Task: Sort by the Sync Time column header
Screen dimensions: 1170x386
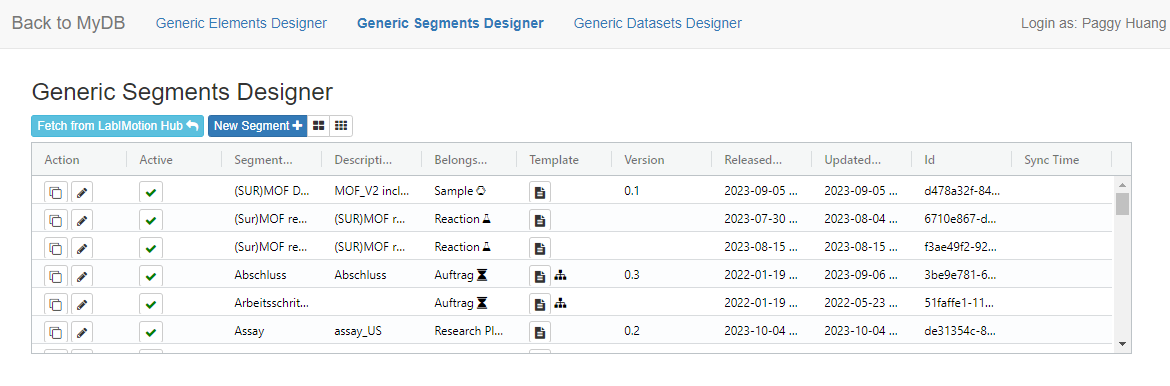Action: (x=1051, y=160)
